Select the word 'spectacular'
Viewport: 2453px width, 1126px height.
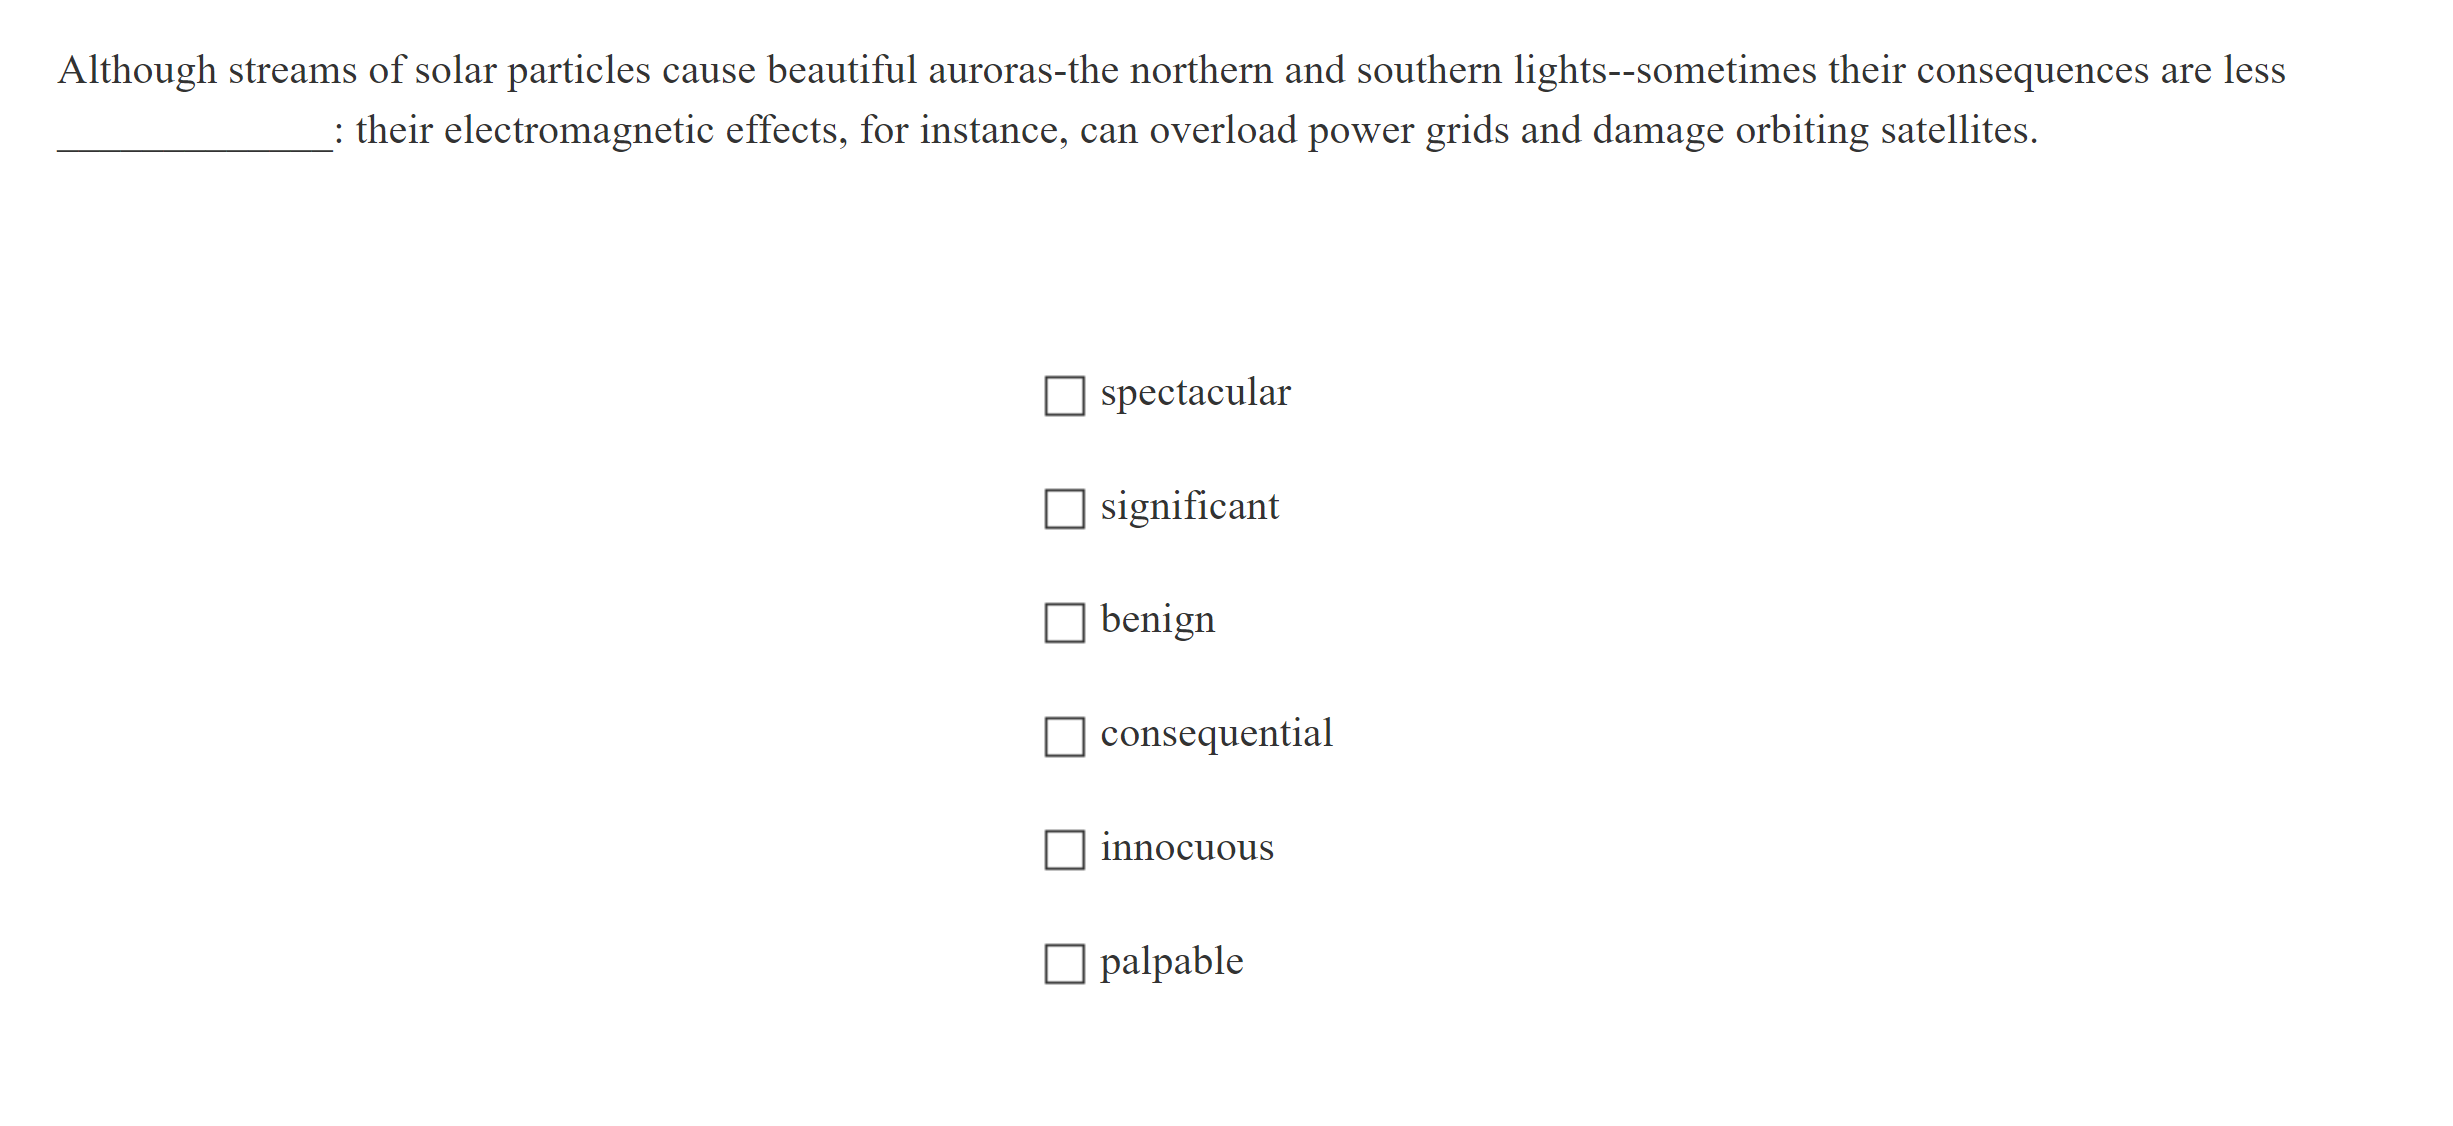coord(1194,392)
